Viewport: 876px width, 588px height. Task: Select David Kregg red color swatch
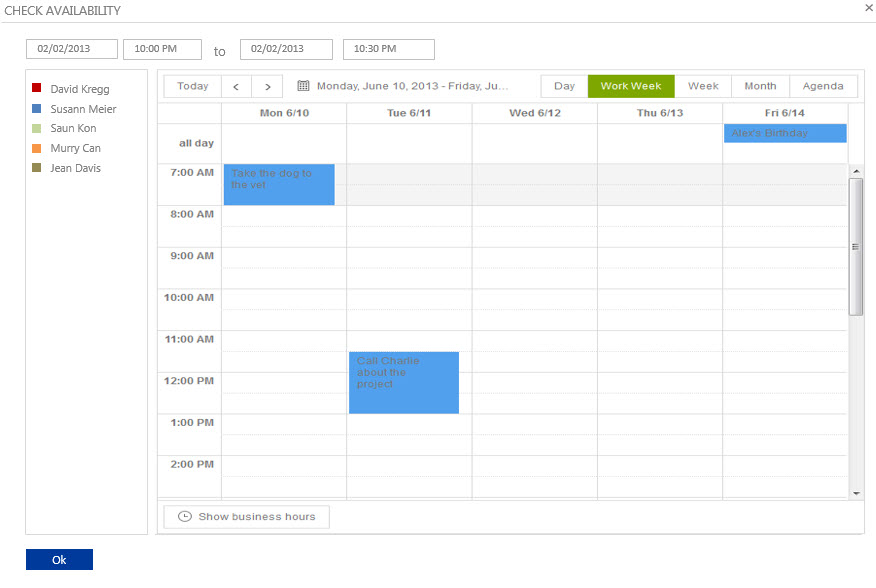[x=37, y=88]
